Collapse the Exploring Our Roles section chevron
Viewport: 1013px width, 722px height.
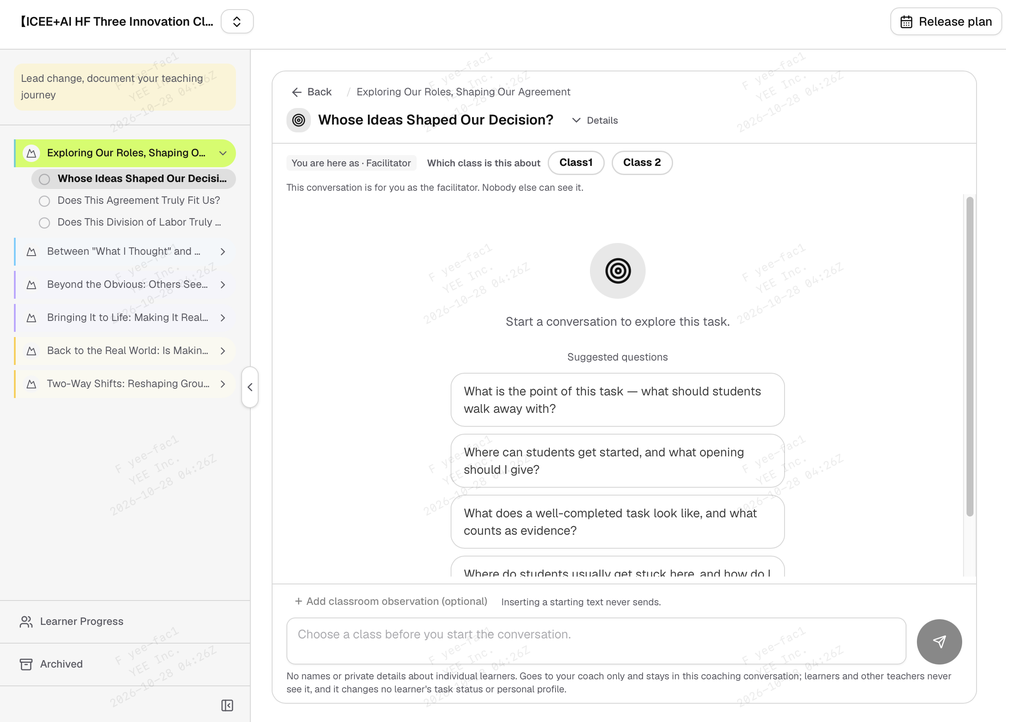[223, 153]
